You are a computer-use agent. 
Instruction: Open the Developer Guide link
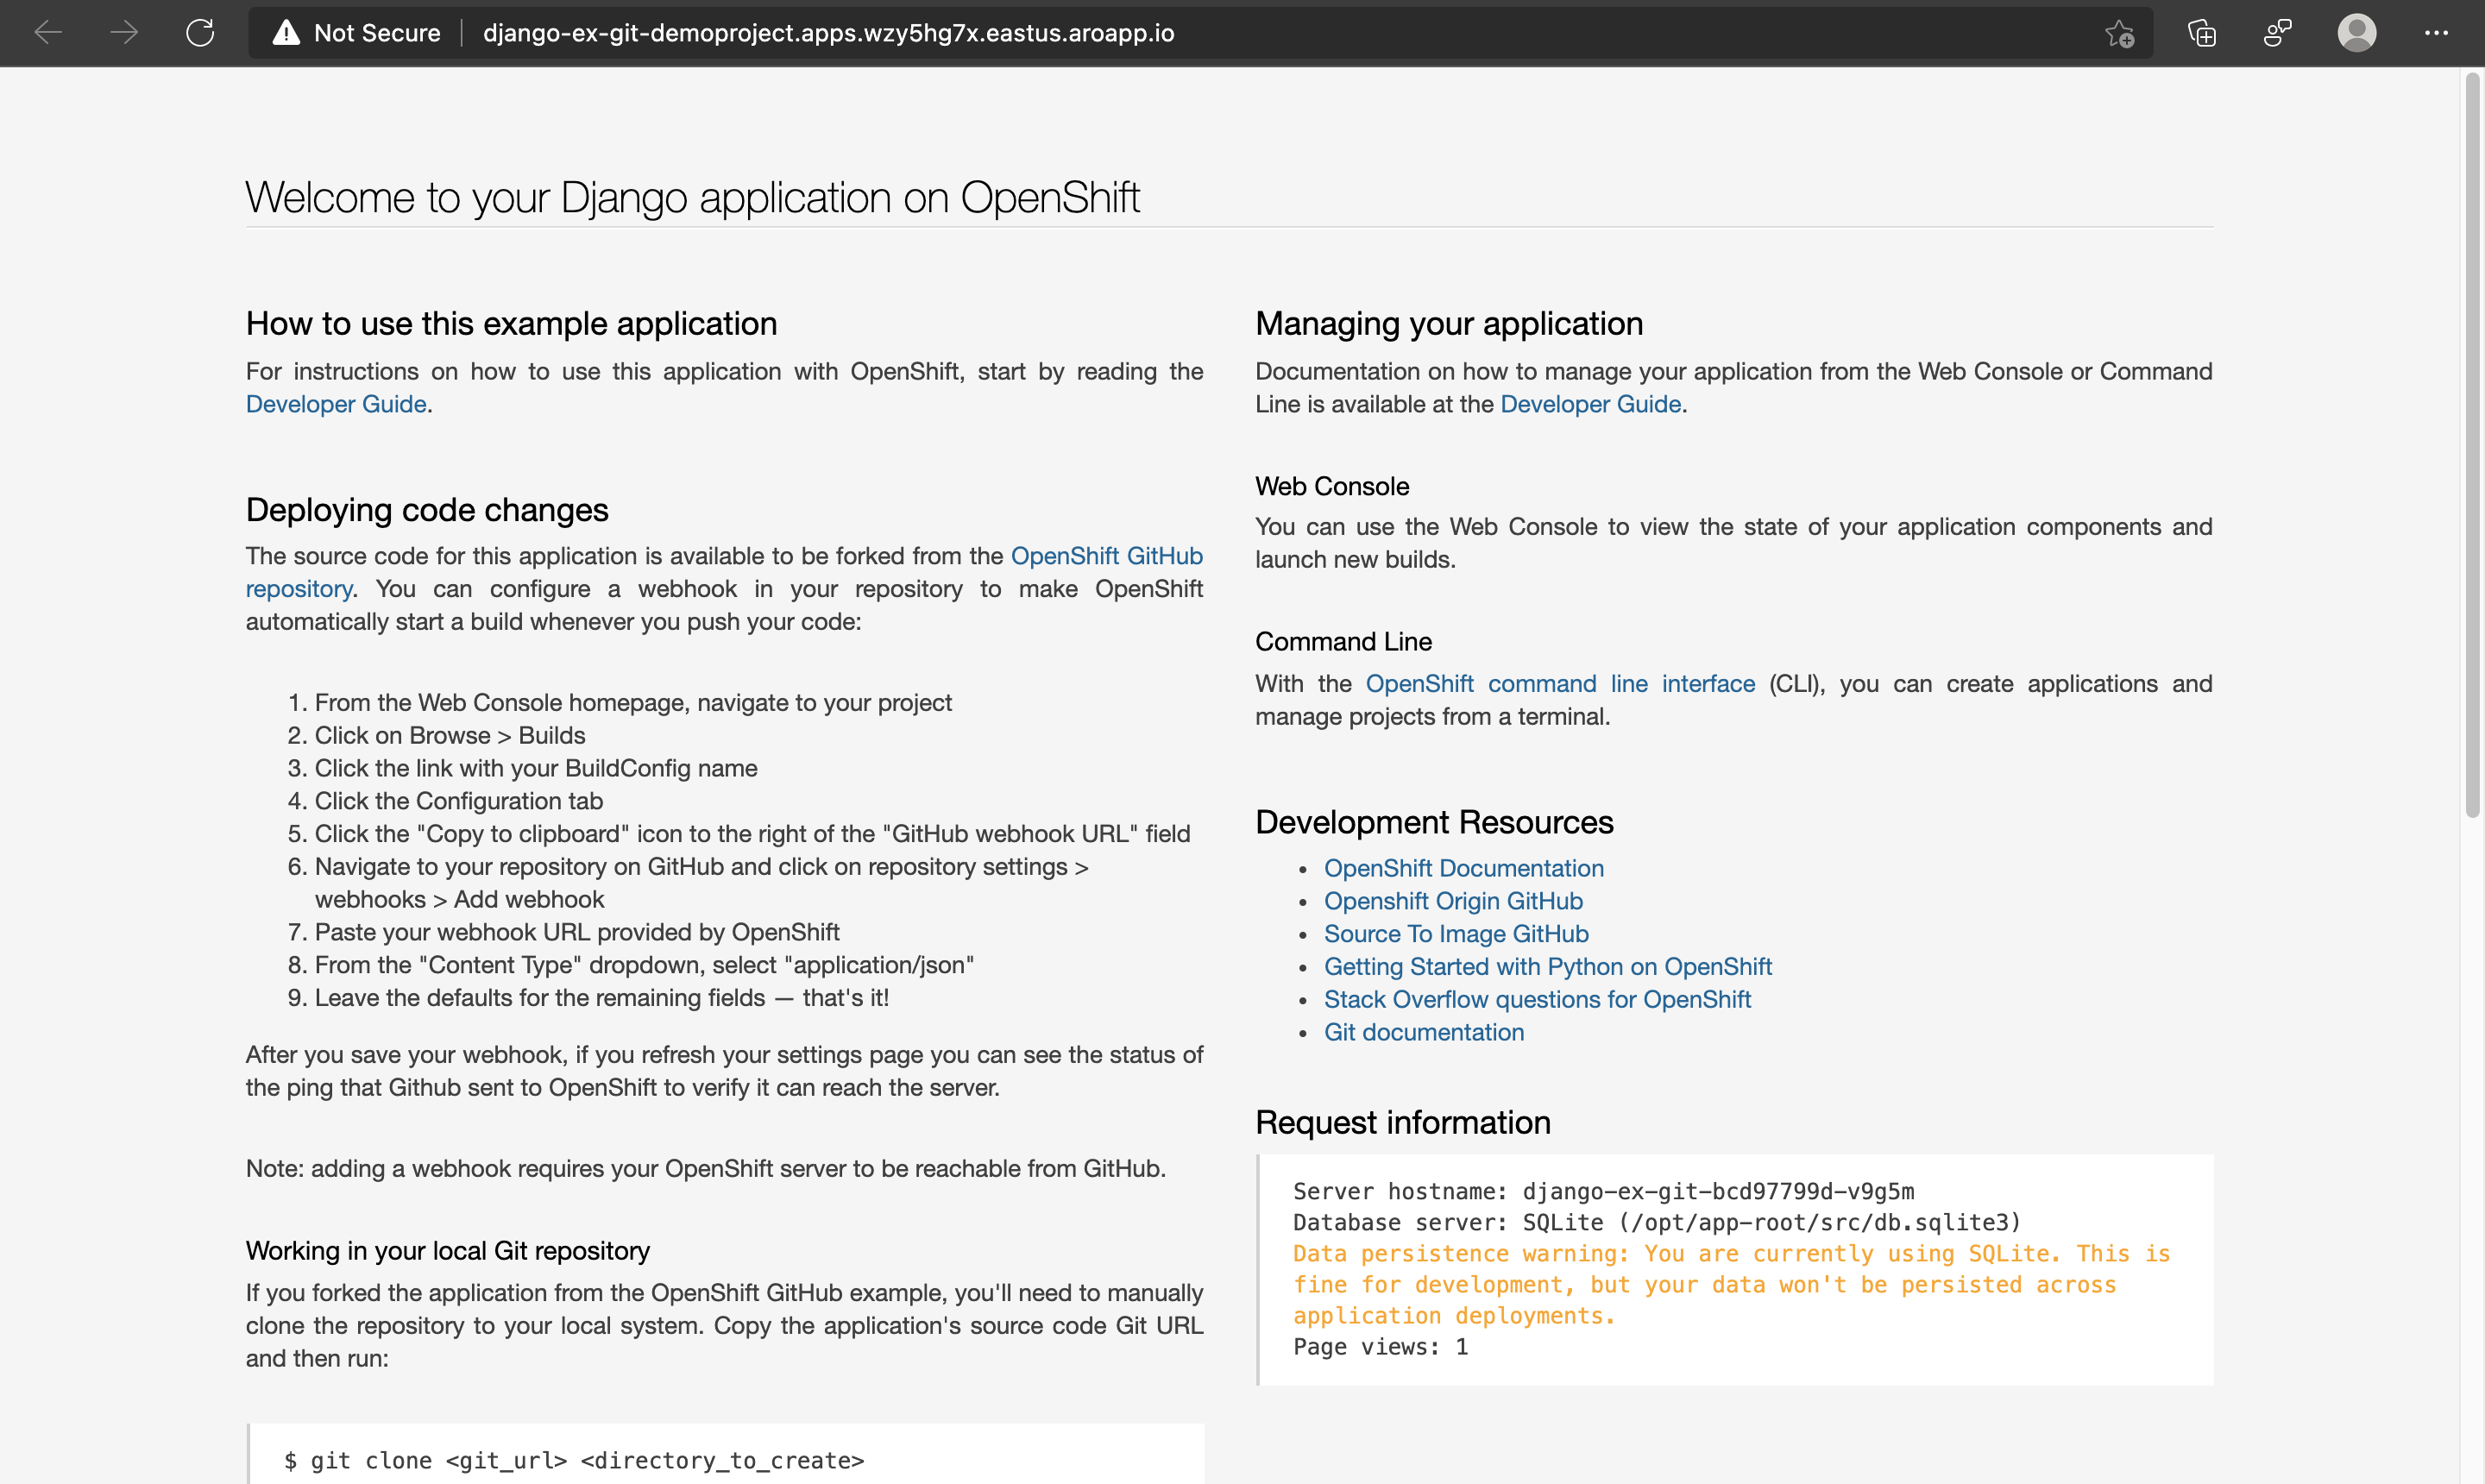click(x=336, y=403)
